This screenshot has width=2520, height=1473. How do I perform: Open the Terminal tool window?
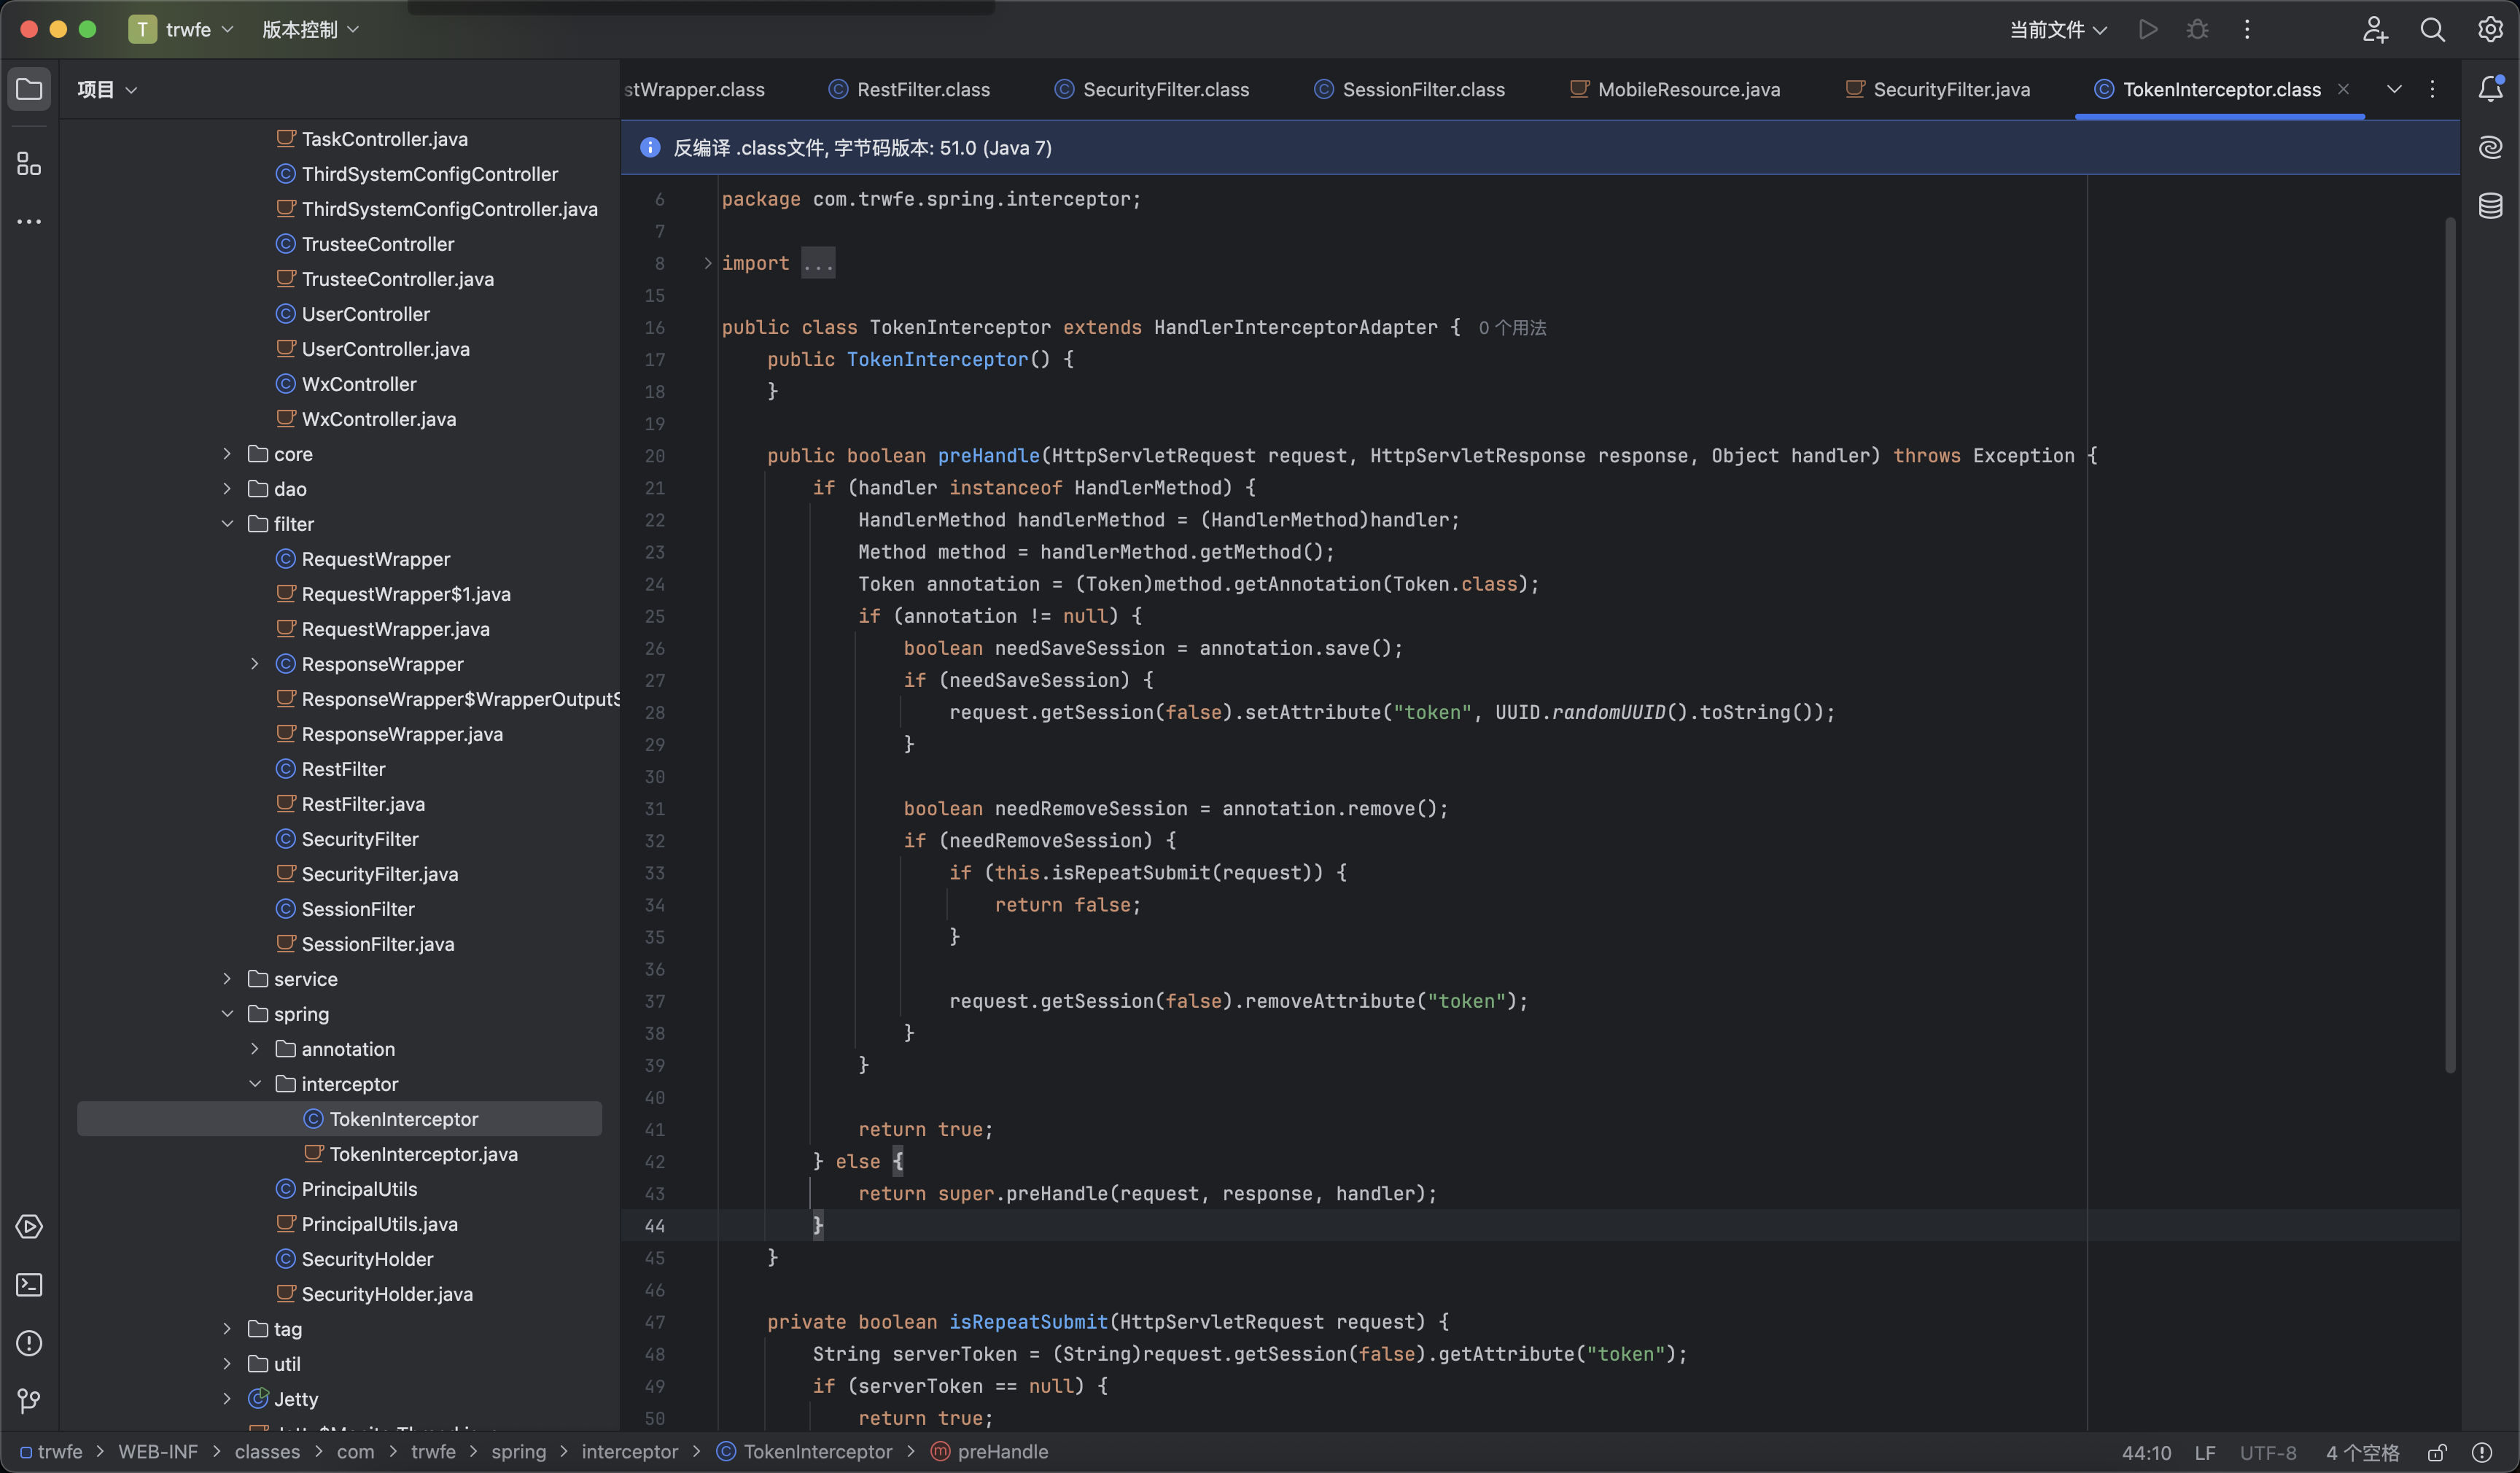pyautogui.click(x=29, y=1285)
